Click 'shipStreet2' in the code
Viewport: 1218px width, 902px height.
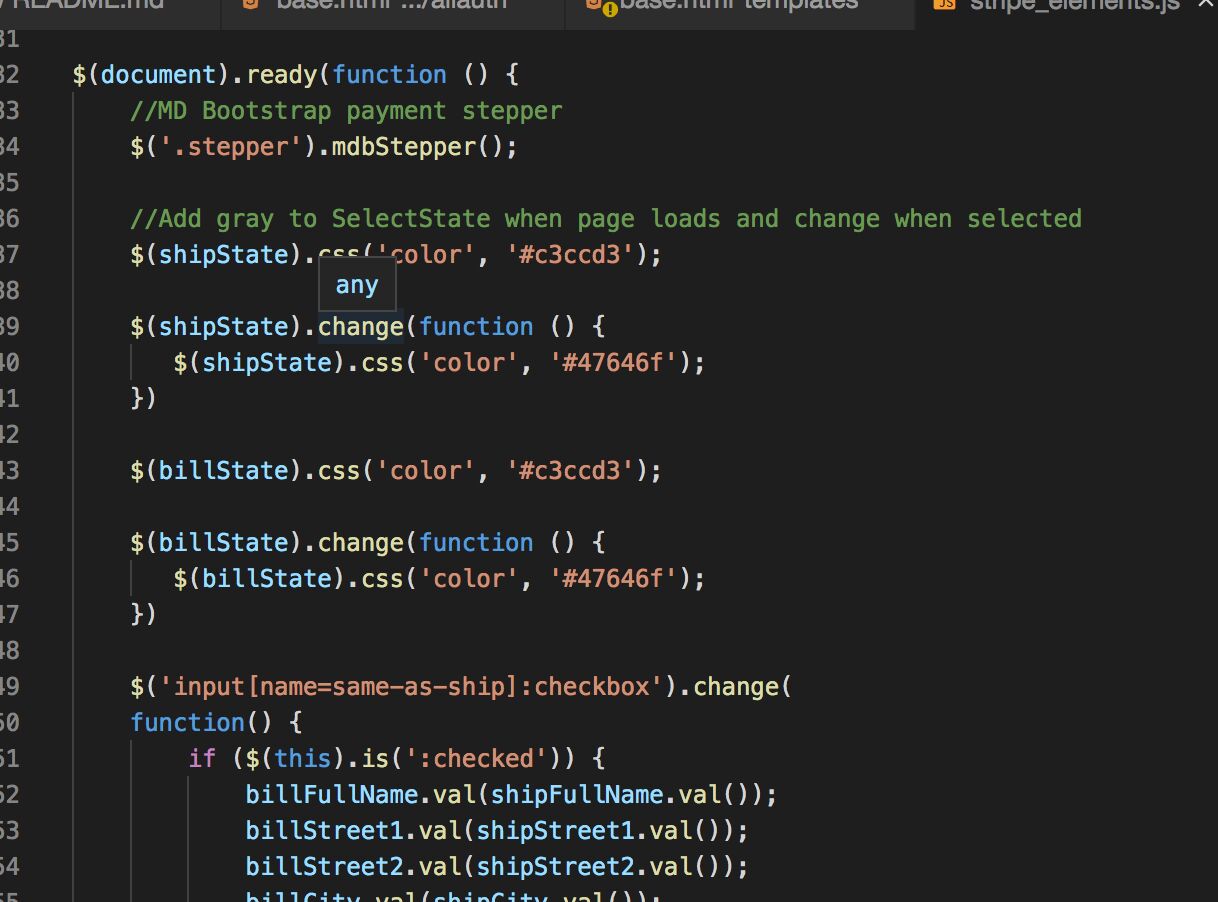(x=556, y=867)
